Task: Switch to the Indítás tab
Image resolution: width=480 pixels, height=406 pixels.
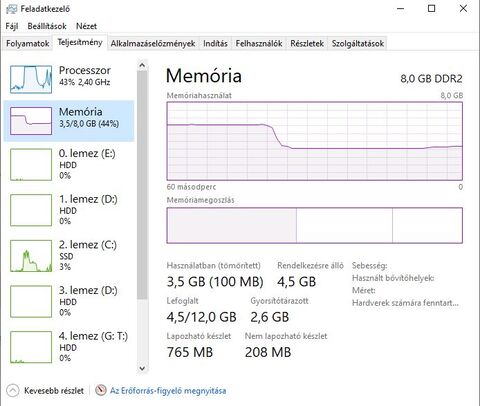Action: point(215,43)
